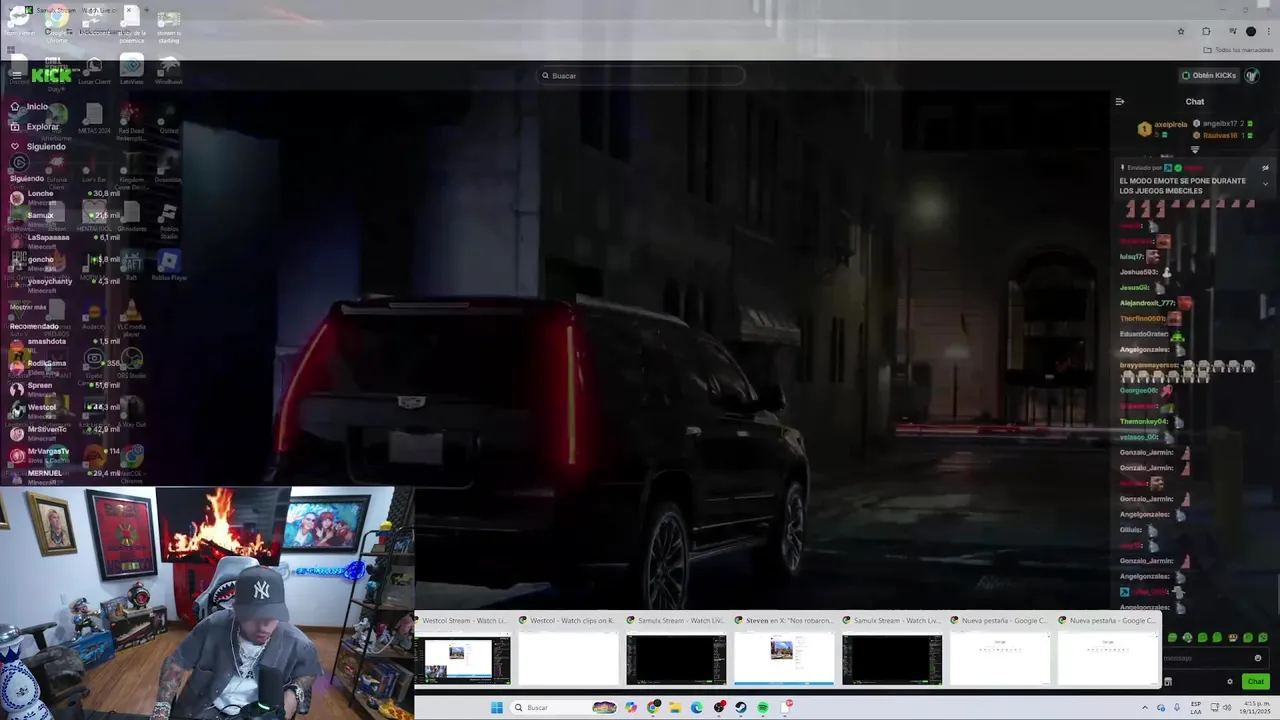Bookmark page with Chrome star icon
The image size is (1280, 720).
tap(1181, 31)
